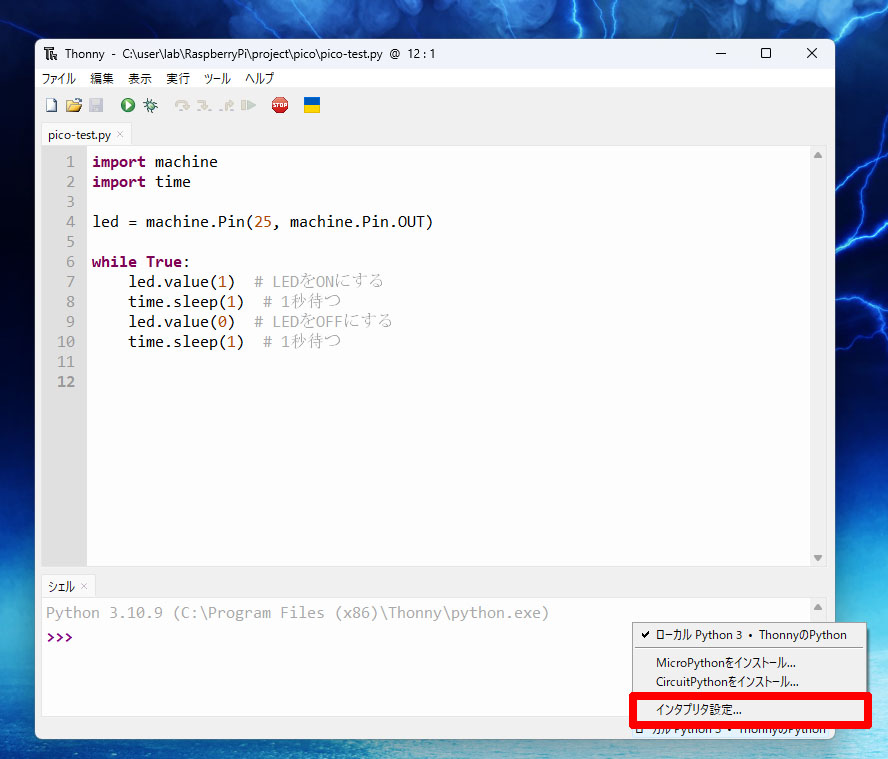Screen dimensions: 888x759
Task: Click the editor scrollbar up arrow
Action: (x=818, y=155)
